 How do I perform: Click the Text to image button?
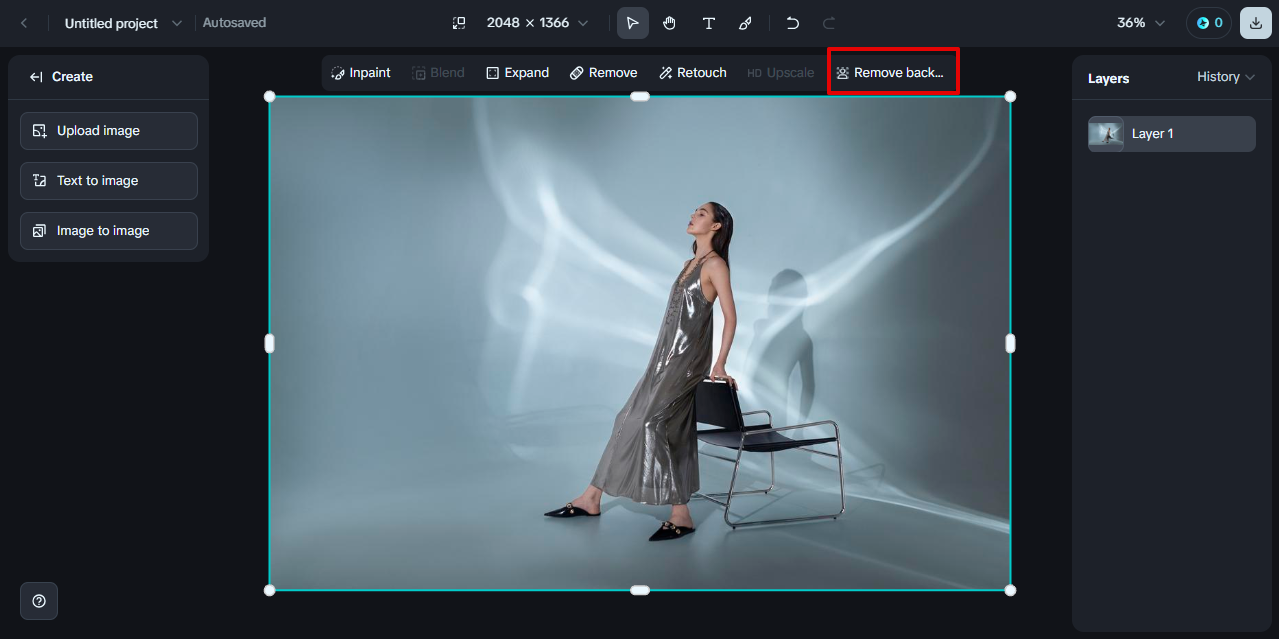(x=109, y=181)
